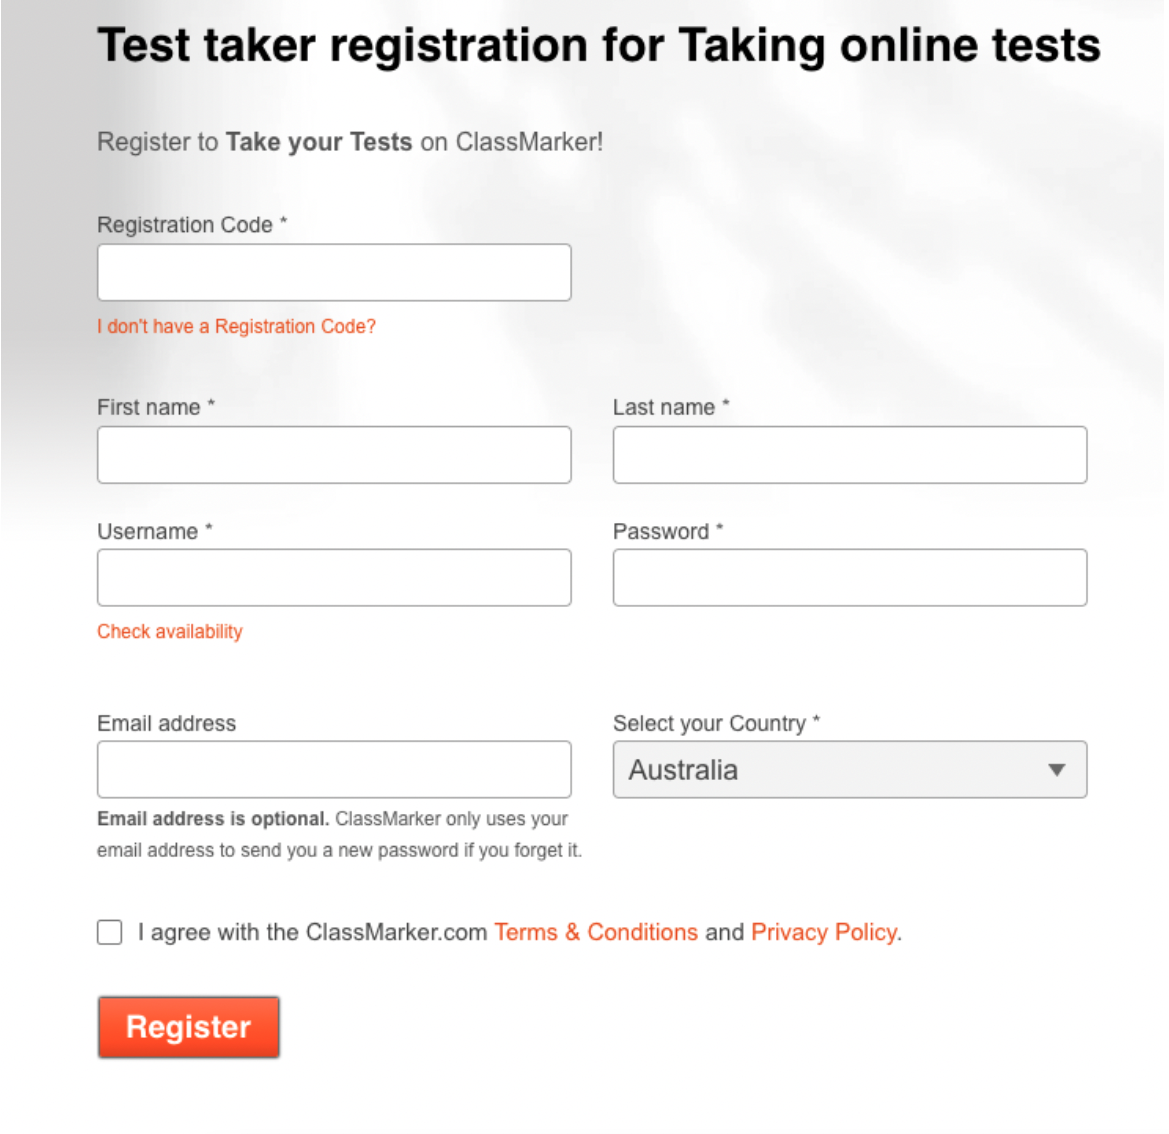
Task: Click the Password entry field
Action: tap(849, 577)
